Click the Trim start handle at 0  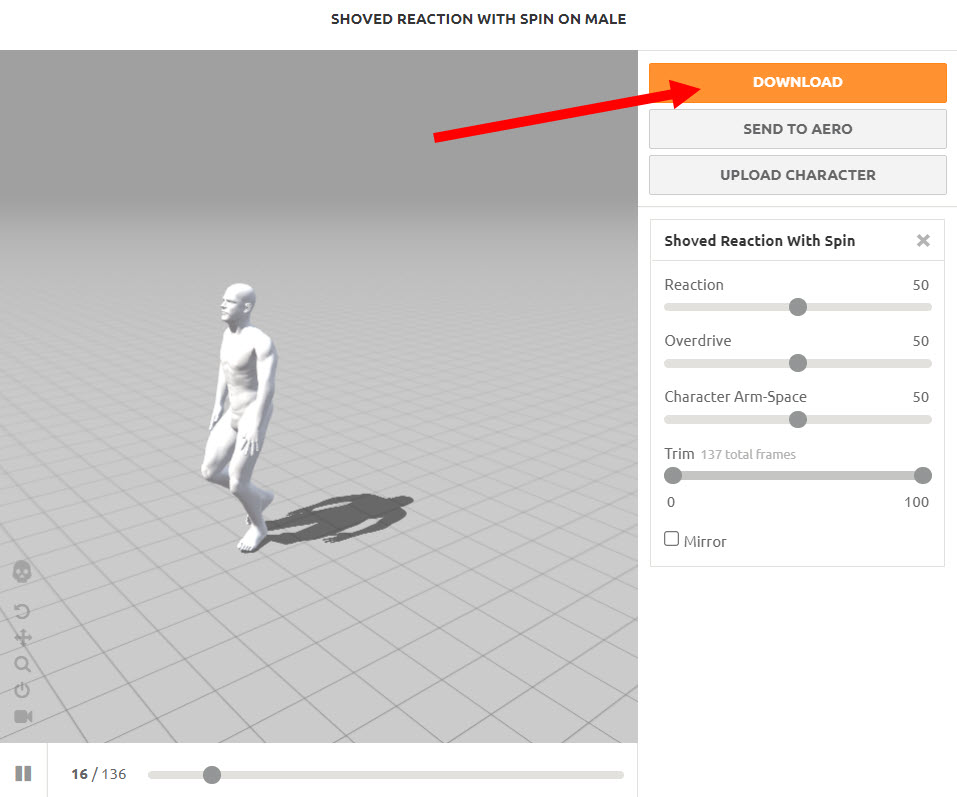point(673,475)
